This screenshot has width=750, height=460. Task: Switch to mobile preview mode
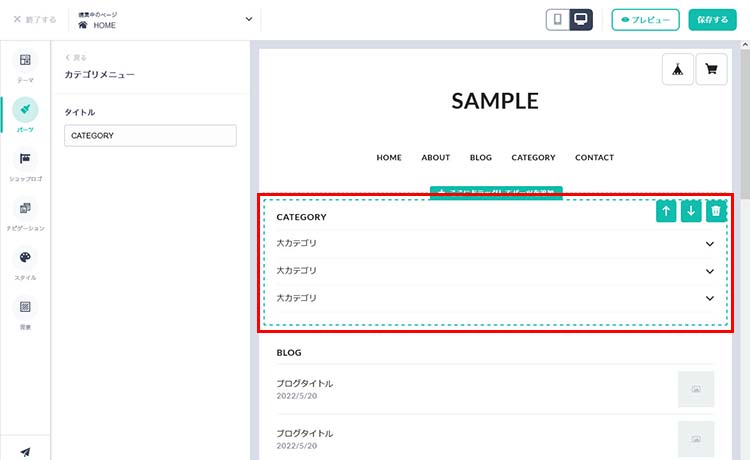pos(558,20)
